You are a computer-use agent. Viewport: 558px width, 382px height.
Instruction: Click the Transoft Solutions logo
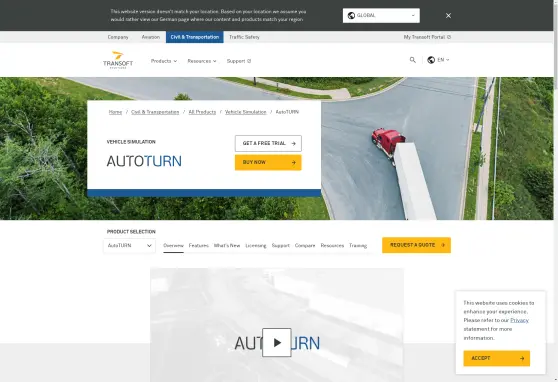118,60
